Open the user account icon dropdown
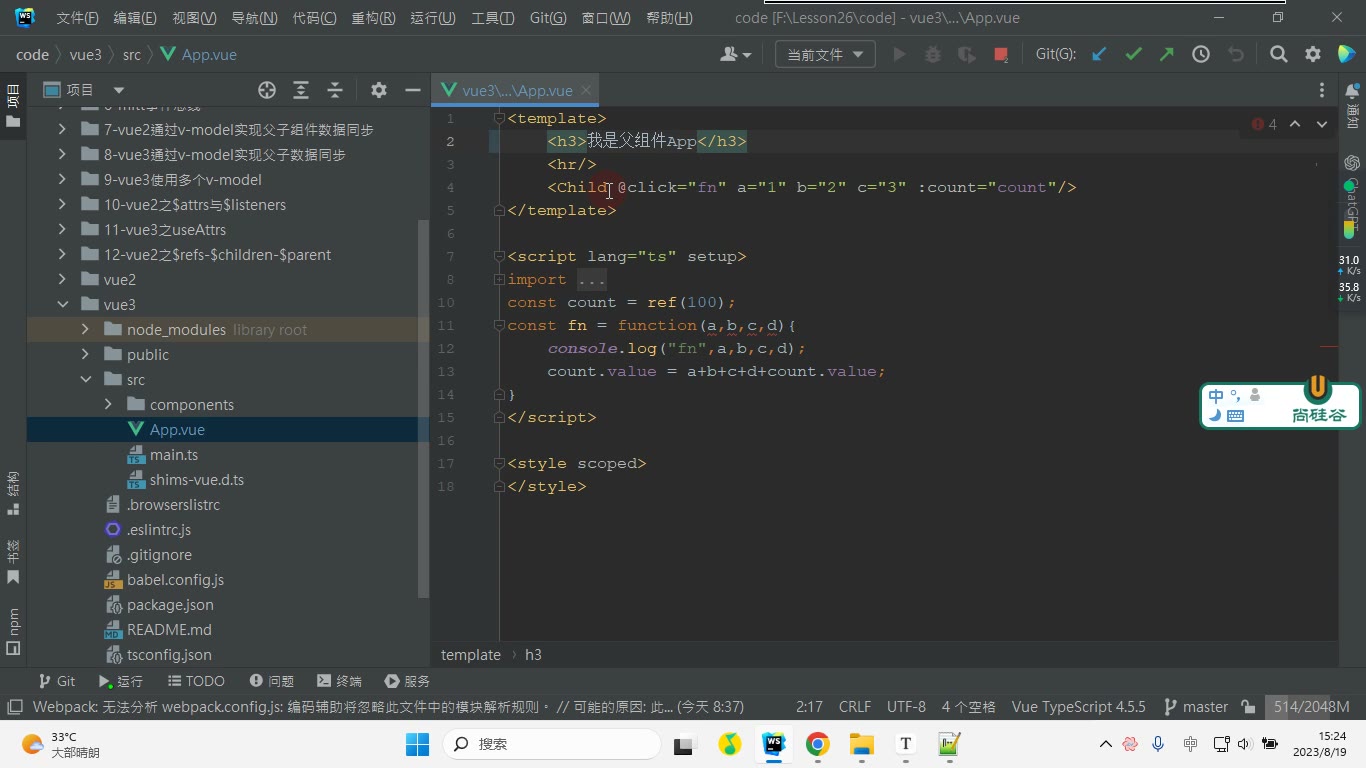The image size is (1366, 768). 736,55
